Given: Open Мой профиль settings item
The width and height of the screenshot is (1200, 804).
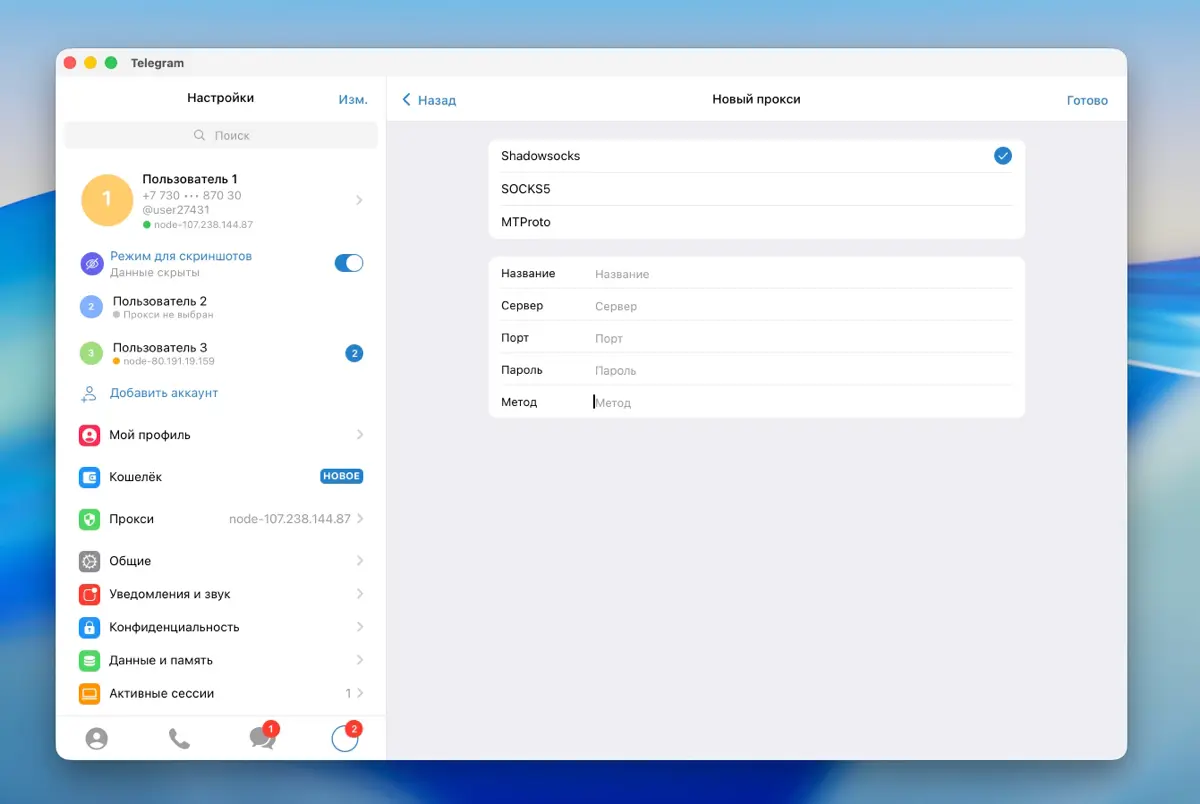Looking at the screenshot, I should [x=221, y=435].
